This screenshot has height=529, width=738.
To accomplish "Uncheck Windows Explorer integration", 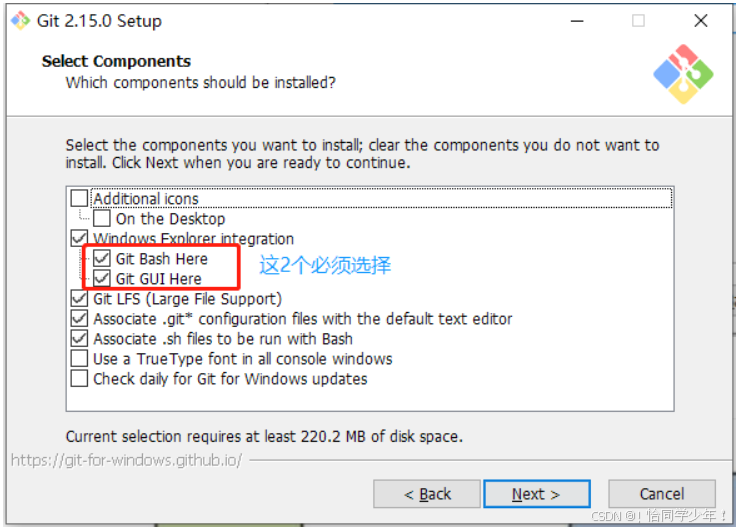I will (79, 238).
